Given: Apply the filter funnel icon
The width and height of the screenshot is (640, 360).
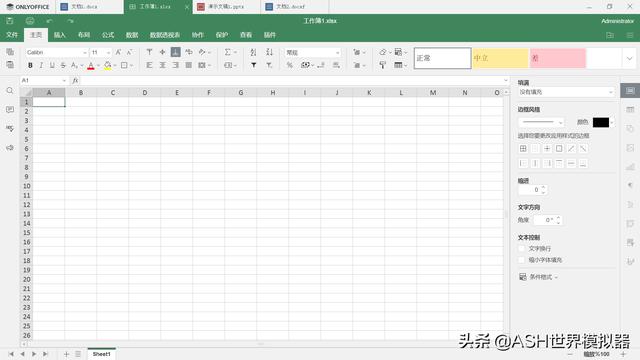Looking at the screenshot, I should [253, 65].
